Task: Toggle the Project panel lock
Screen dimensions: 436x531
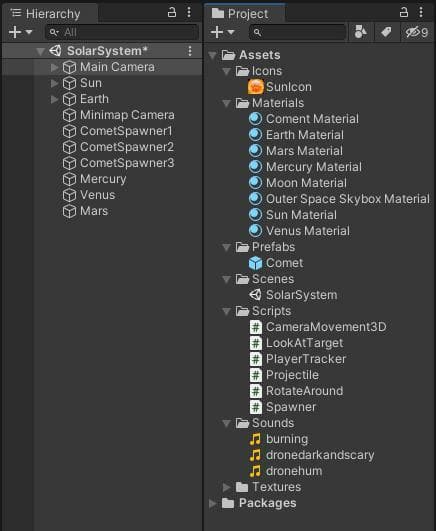Action: 404,13
